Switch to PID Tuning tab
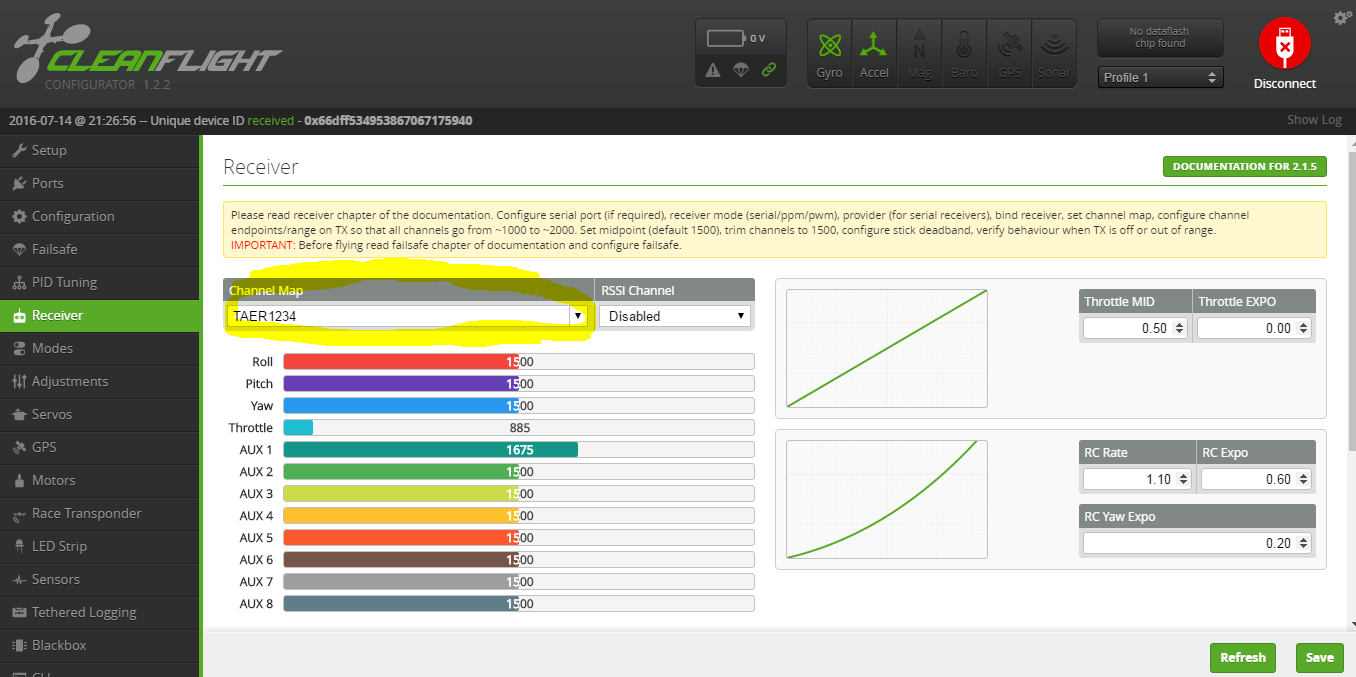Image resolution: width=1356 pixels, height=677 pixels. (x=100, y=282)
